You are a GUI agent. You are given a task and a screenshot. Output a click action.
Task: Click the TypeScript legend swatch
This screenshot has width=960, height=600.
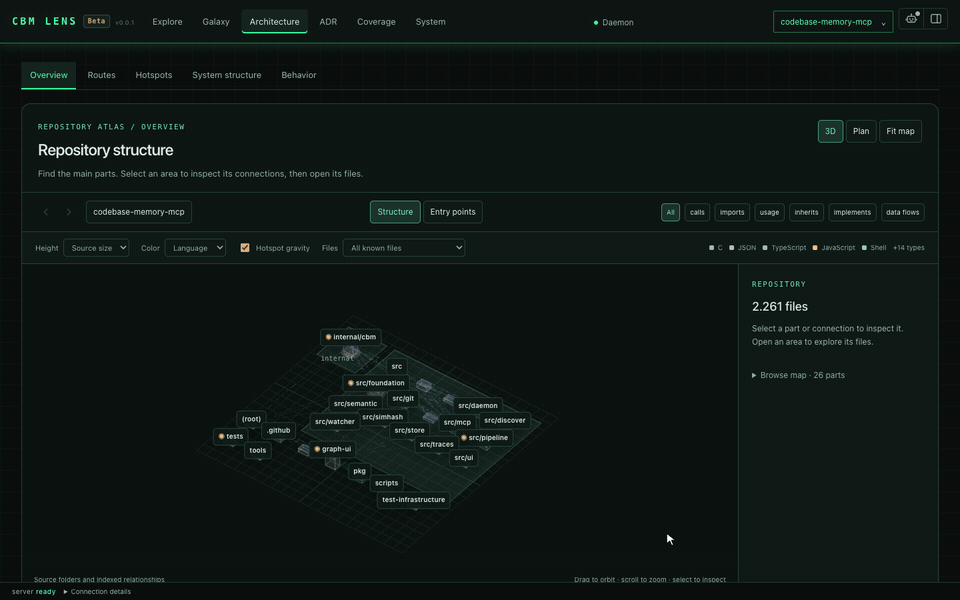point(765,248)
